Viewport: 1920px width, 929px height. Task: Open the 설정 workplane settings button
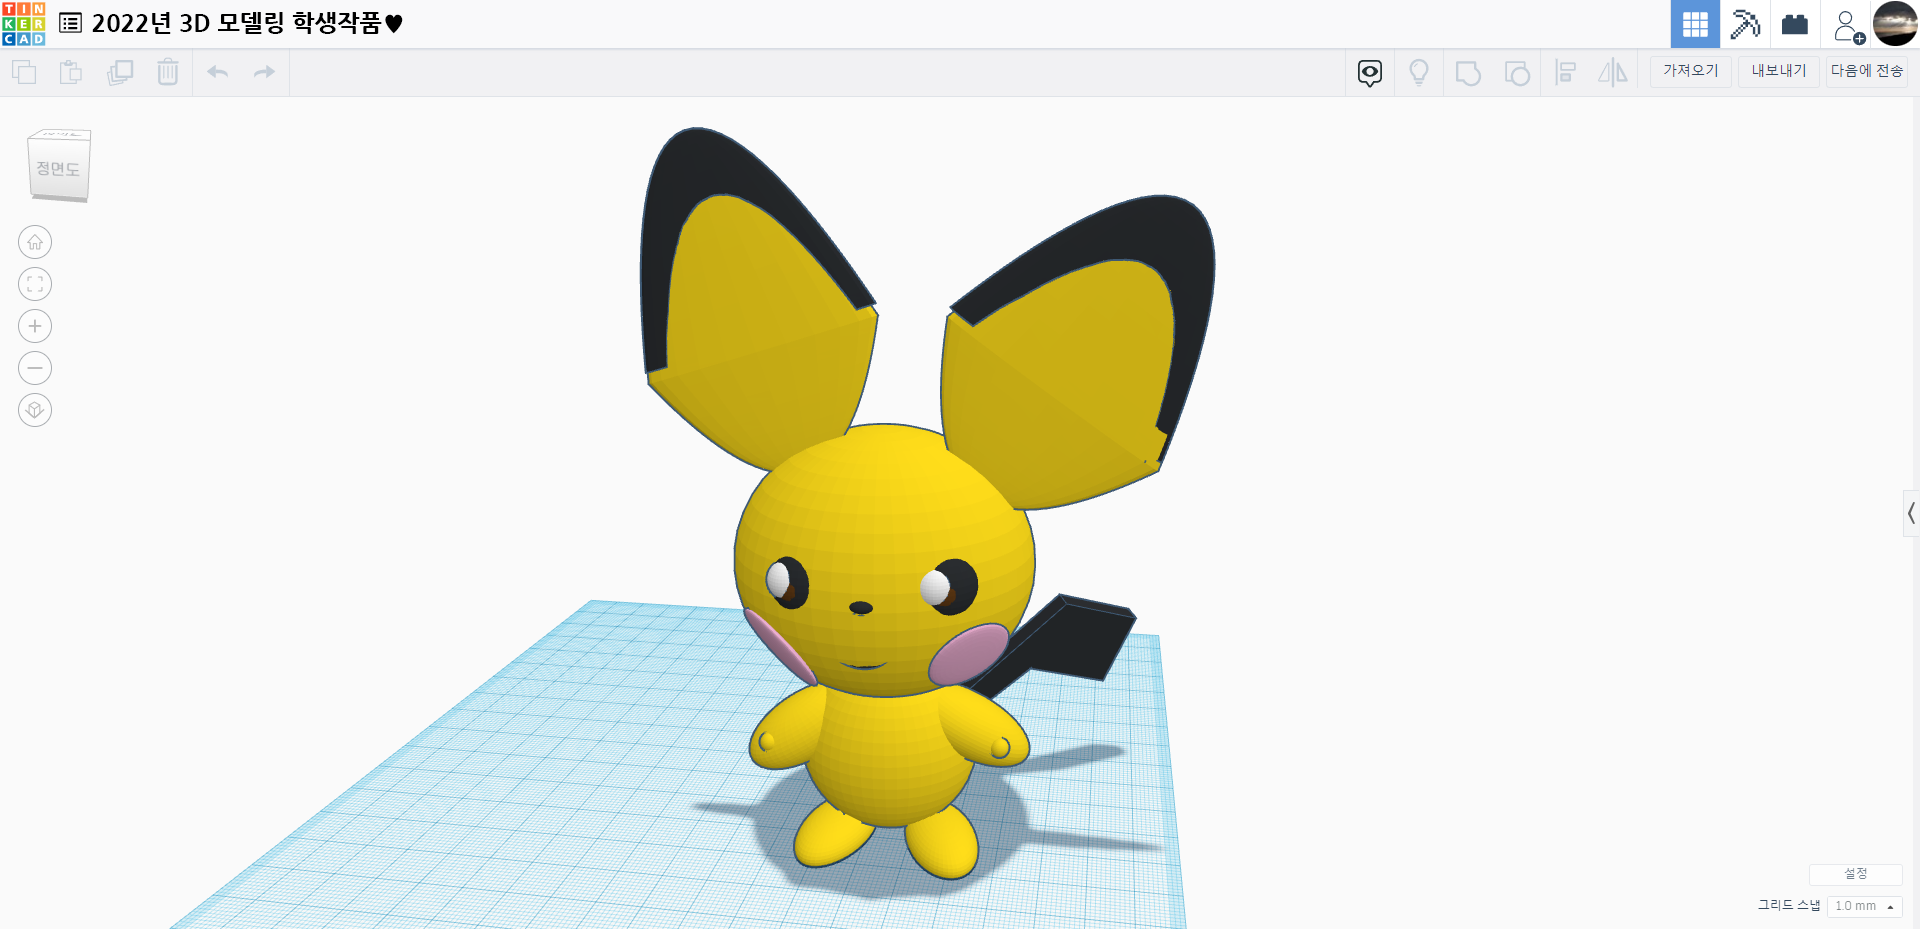pyautogui.click(x=1856, y=874)
